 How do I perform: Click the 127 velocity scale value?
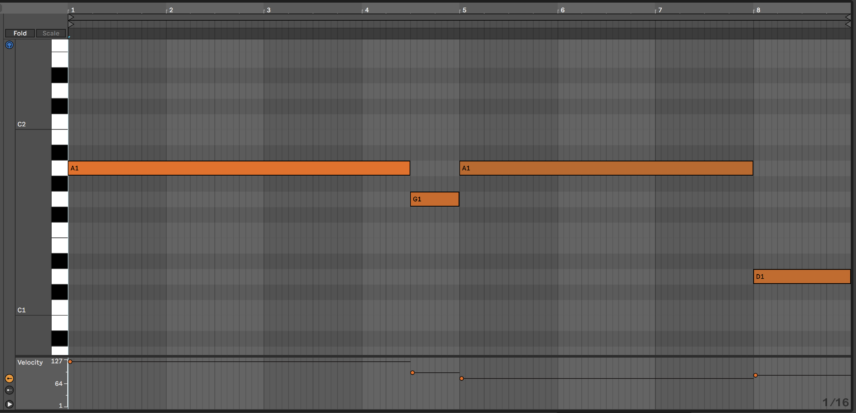(x=57, y=361)
